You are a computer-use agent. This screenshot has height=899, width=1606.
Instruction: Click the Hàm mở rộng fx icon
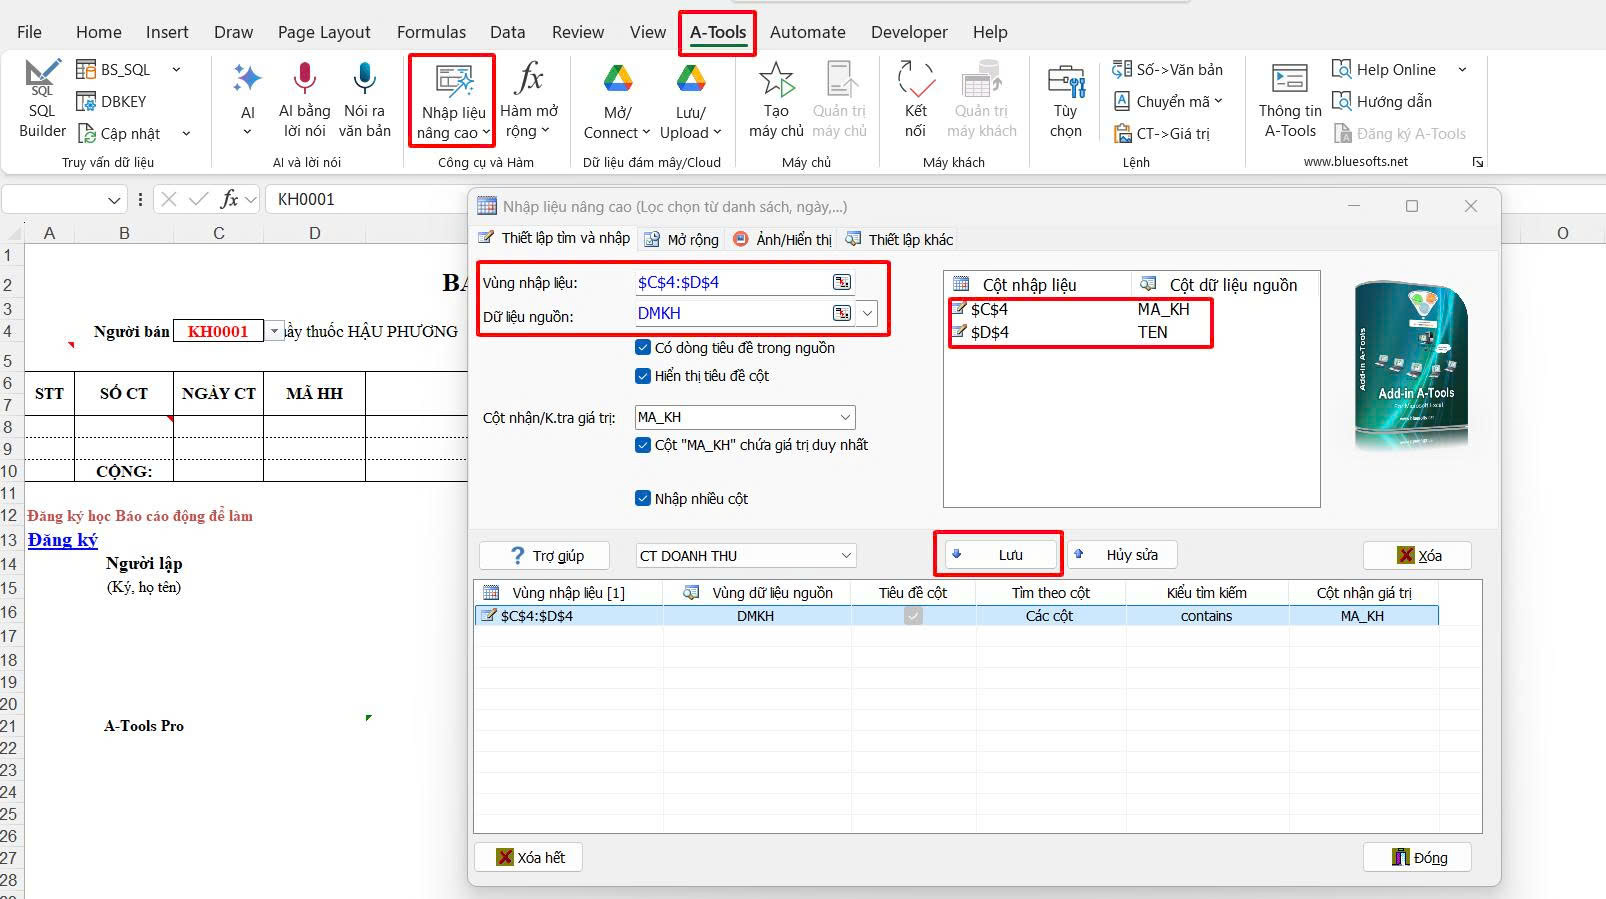point(529,80)
